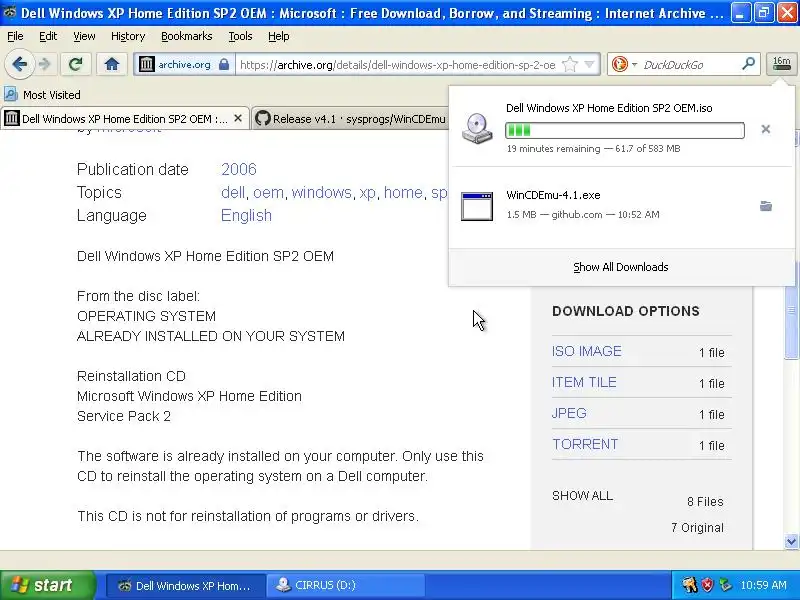The image size is (800, 600).
Task: Open the xp topic link
Action: coord(367,192)
